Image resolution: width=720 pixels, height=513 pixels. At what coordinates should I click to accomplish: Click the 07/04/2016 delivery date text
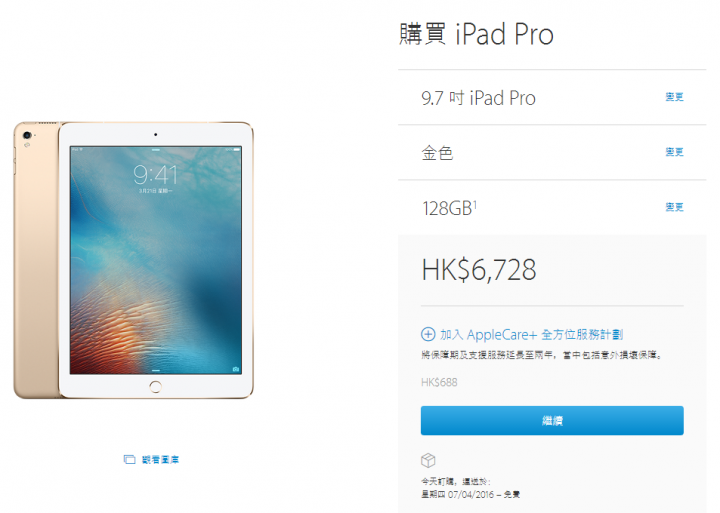tap(471, 494)
